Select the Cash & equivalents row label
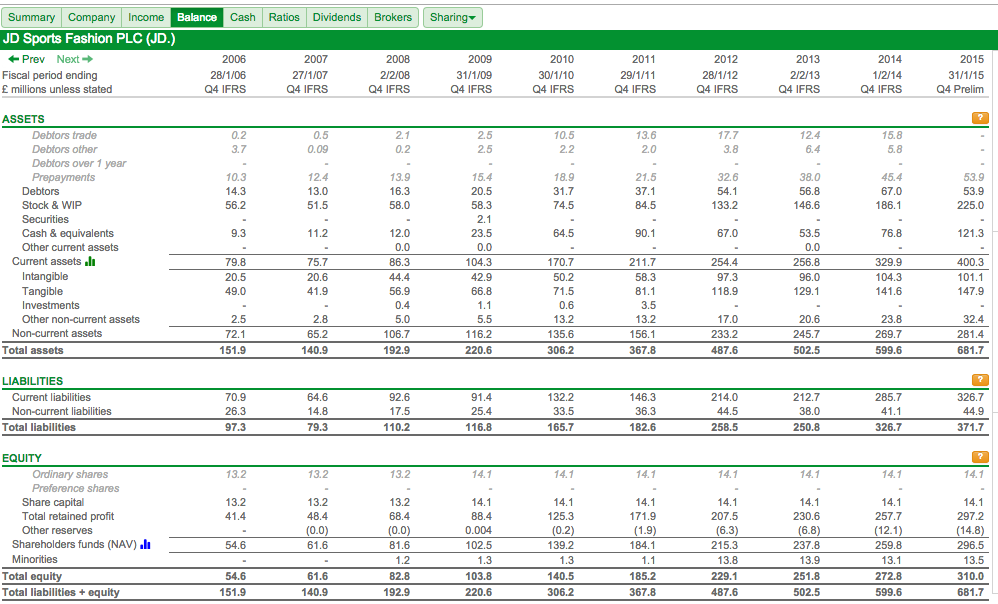 [x=67, y=234]
